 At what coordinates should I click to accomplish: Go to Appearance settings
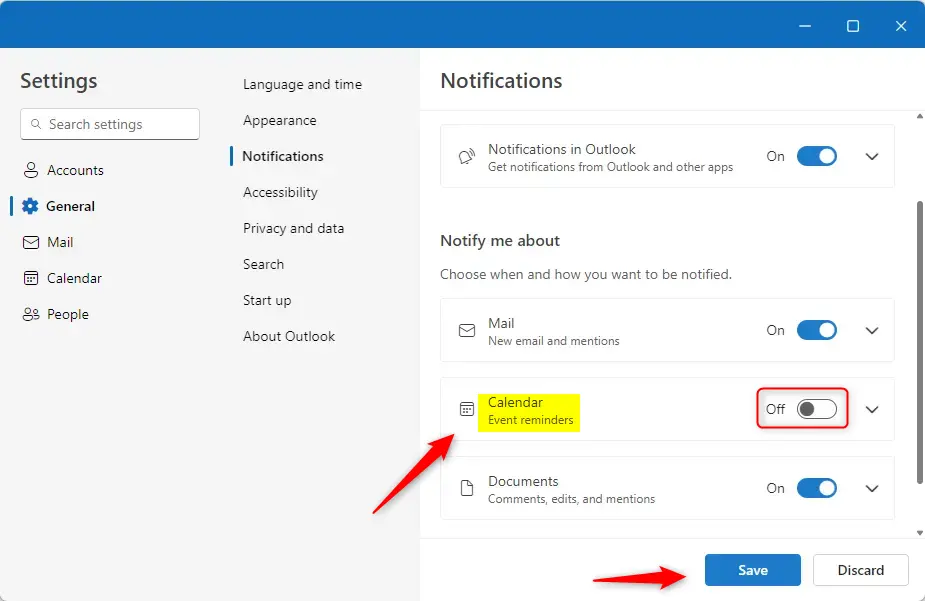(280, 120)
